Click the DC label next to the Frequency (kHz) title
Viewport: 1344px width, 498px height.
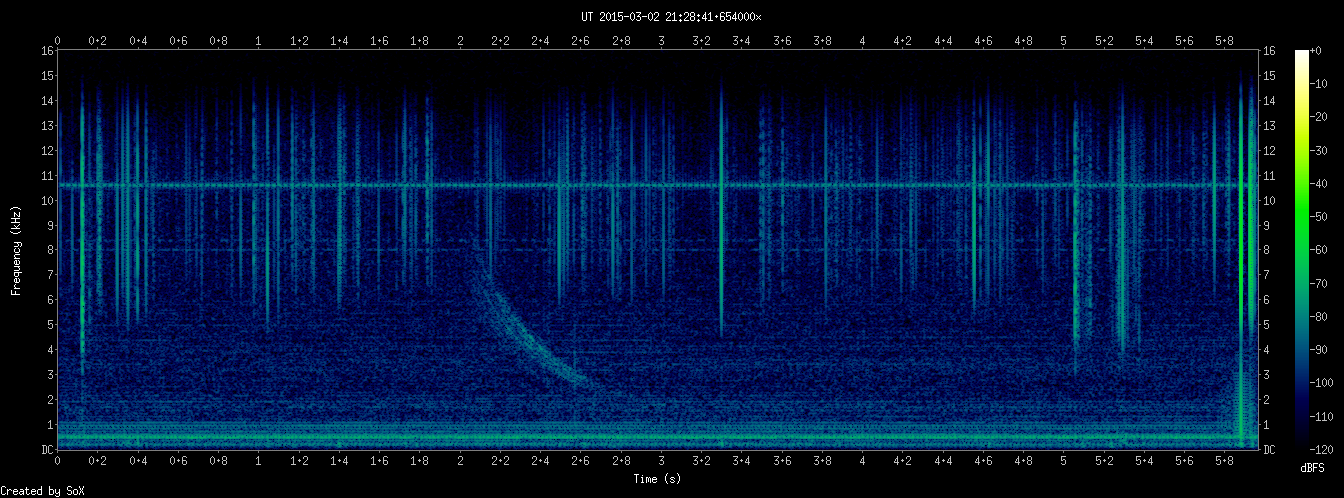pyautogui.click(x=47, y=450)
